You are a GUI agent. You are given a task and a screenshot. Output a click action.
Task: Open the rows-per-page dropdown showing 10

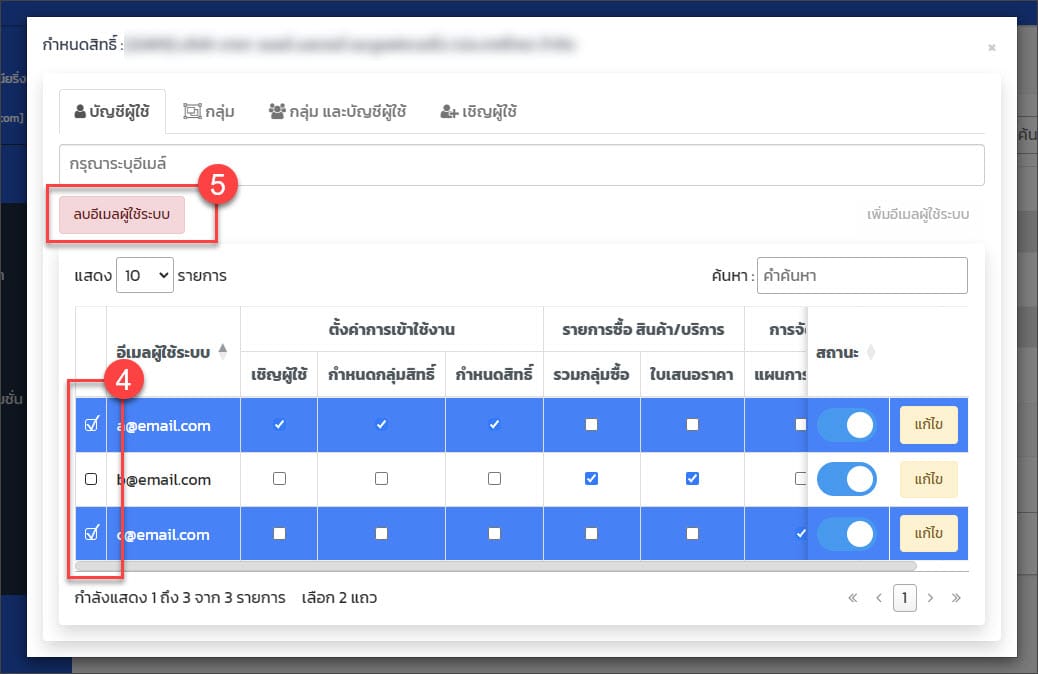pyautogui.click(x=145, y=275)
